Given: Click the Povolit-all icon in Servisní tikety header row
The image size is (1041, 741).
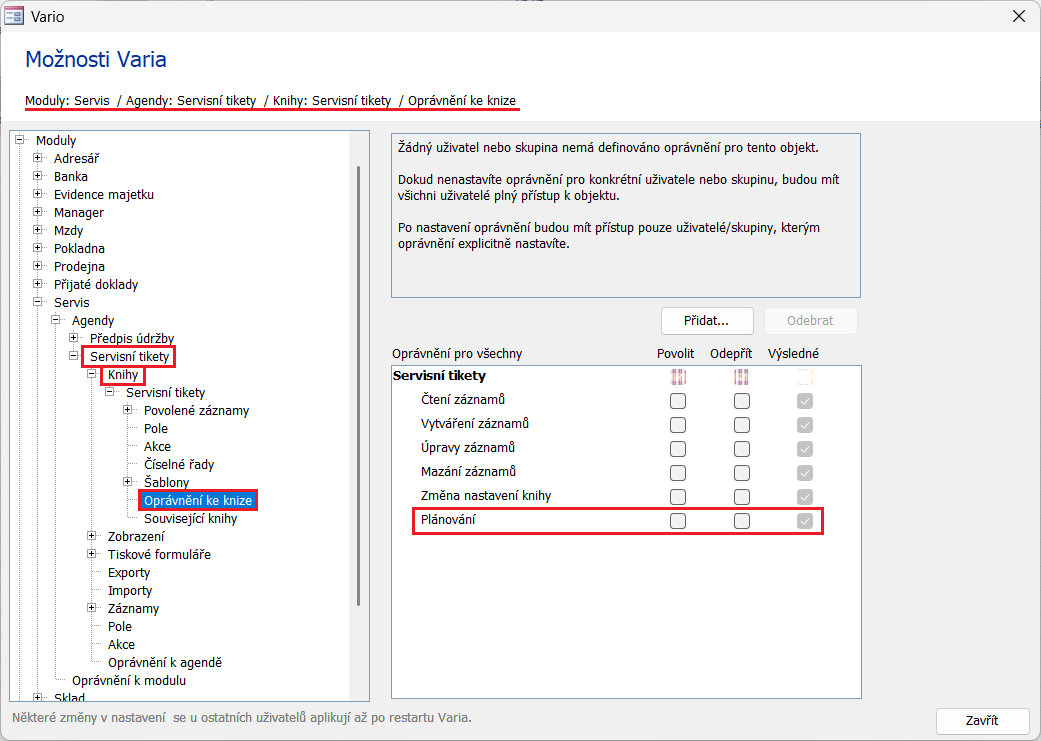Looking at the screenshot, I should click(x=678, y=377).
